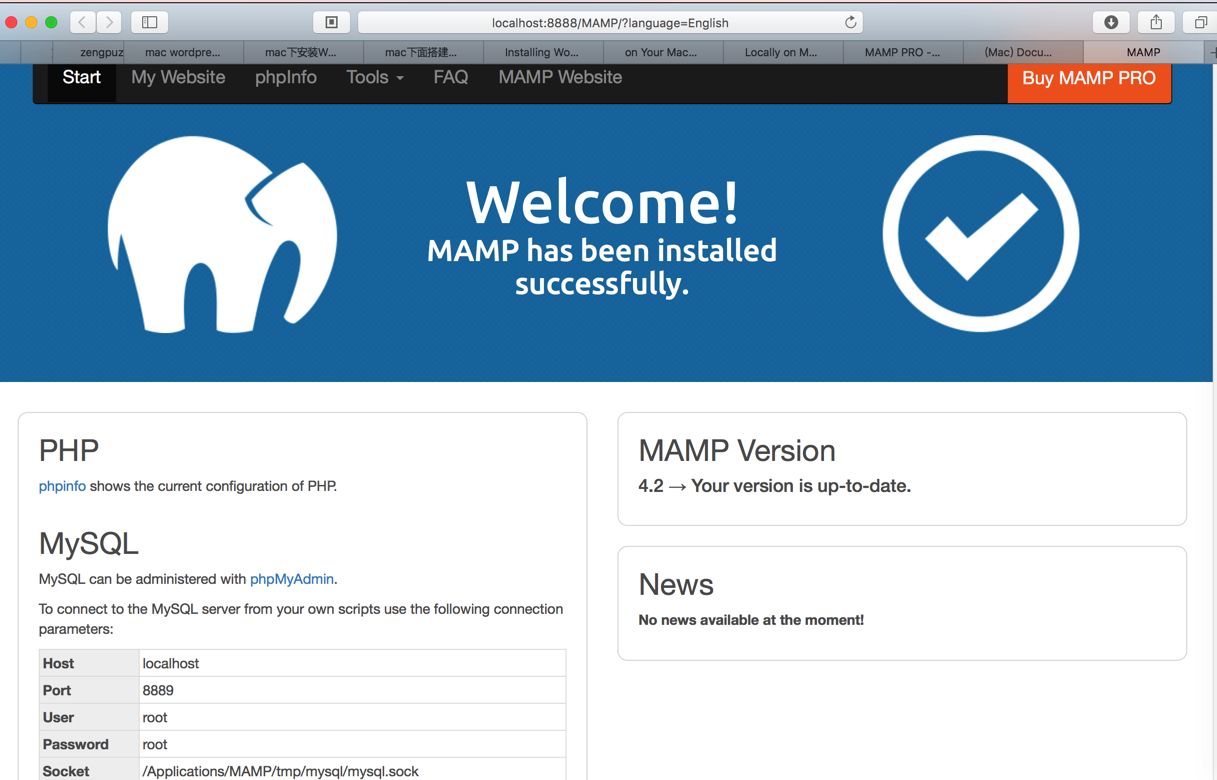Click the large checkmark circle icon
This screenshot has width=1217, height=780.
pyautogui.click(x=981, y=233)
